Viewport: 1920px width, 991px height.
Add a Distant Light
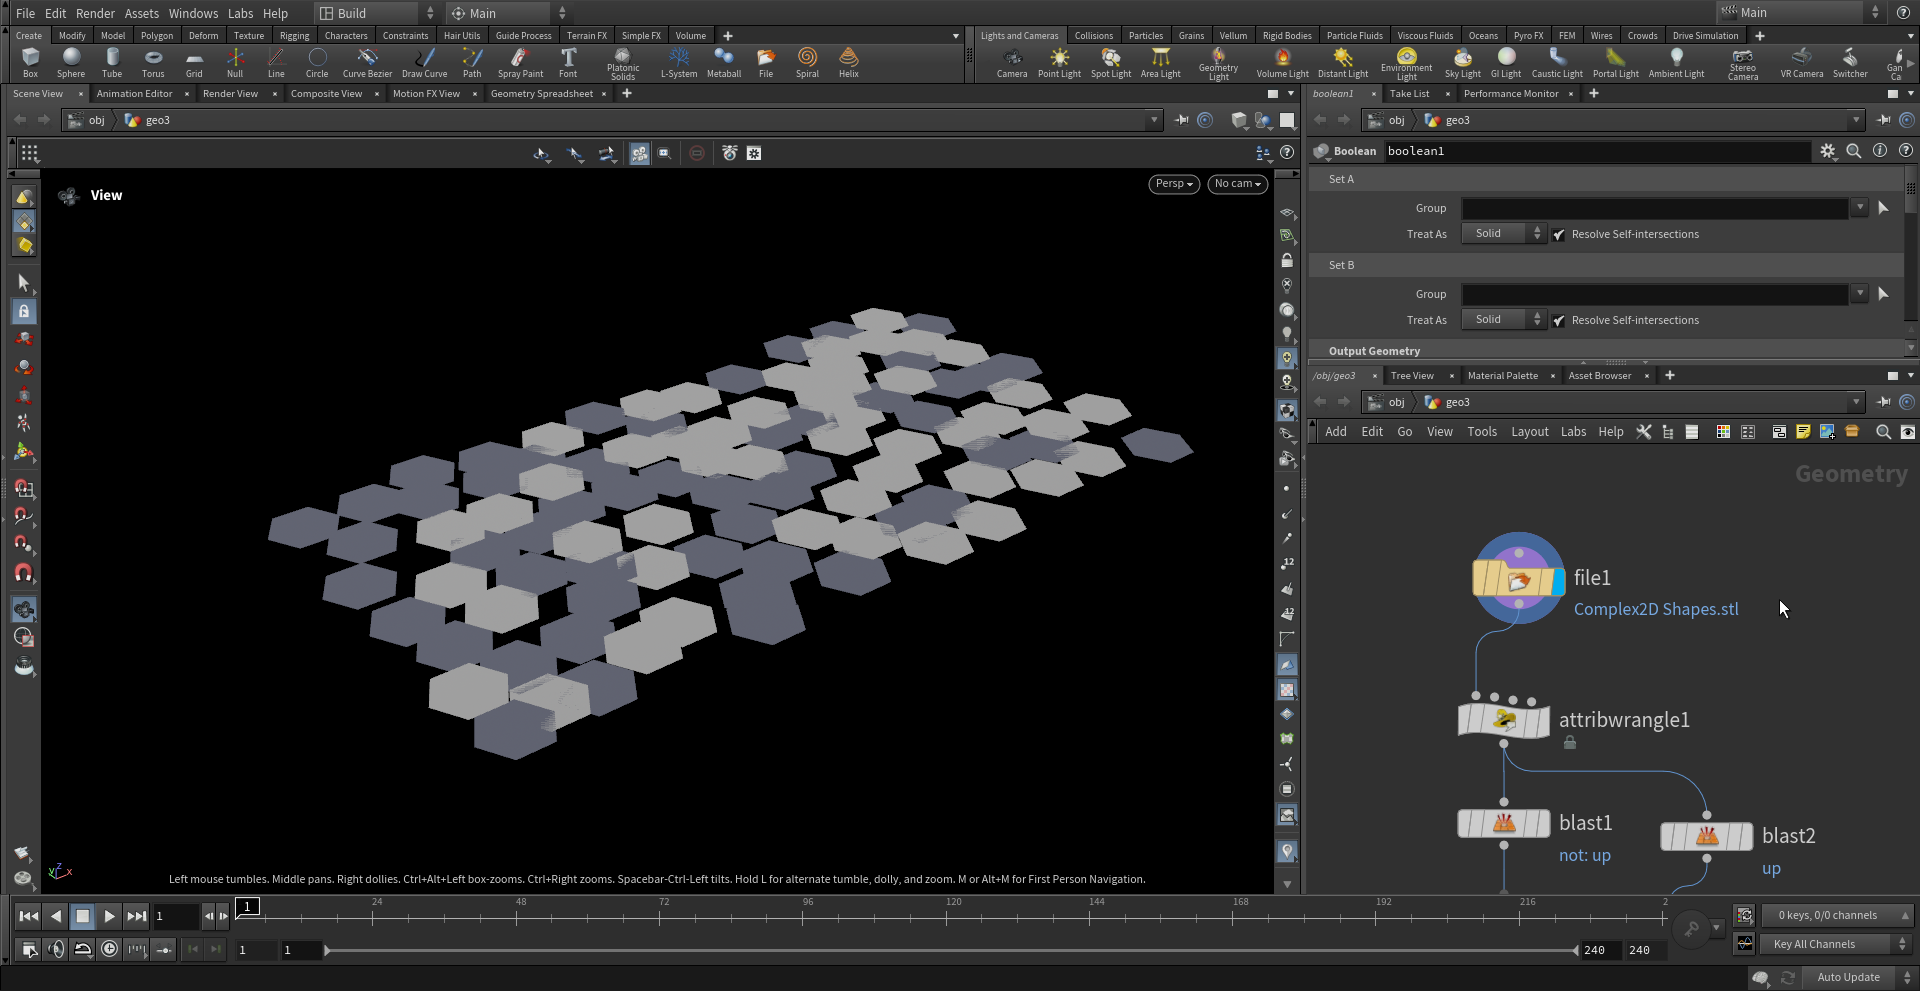1343,62
